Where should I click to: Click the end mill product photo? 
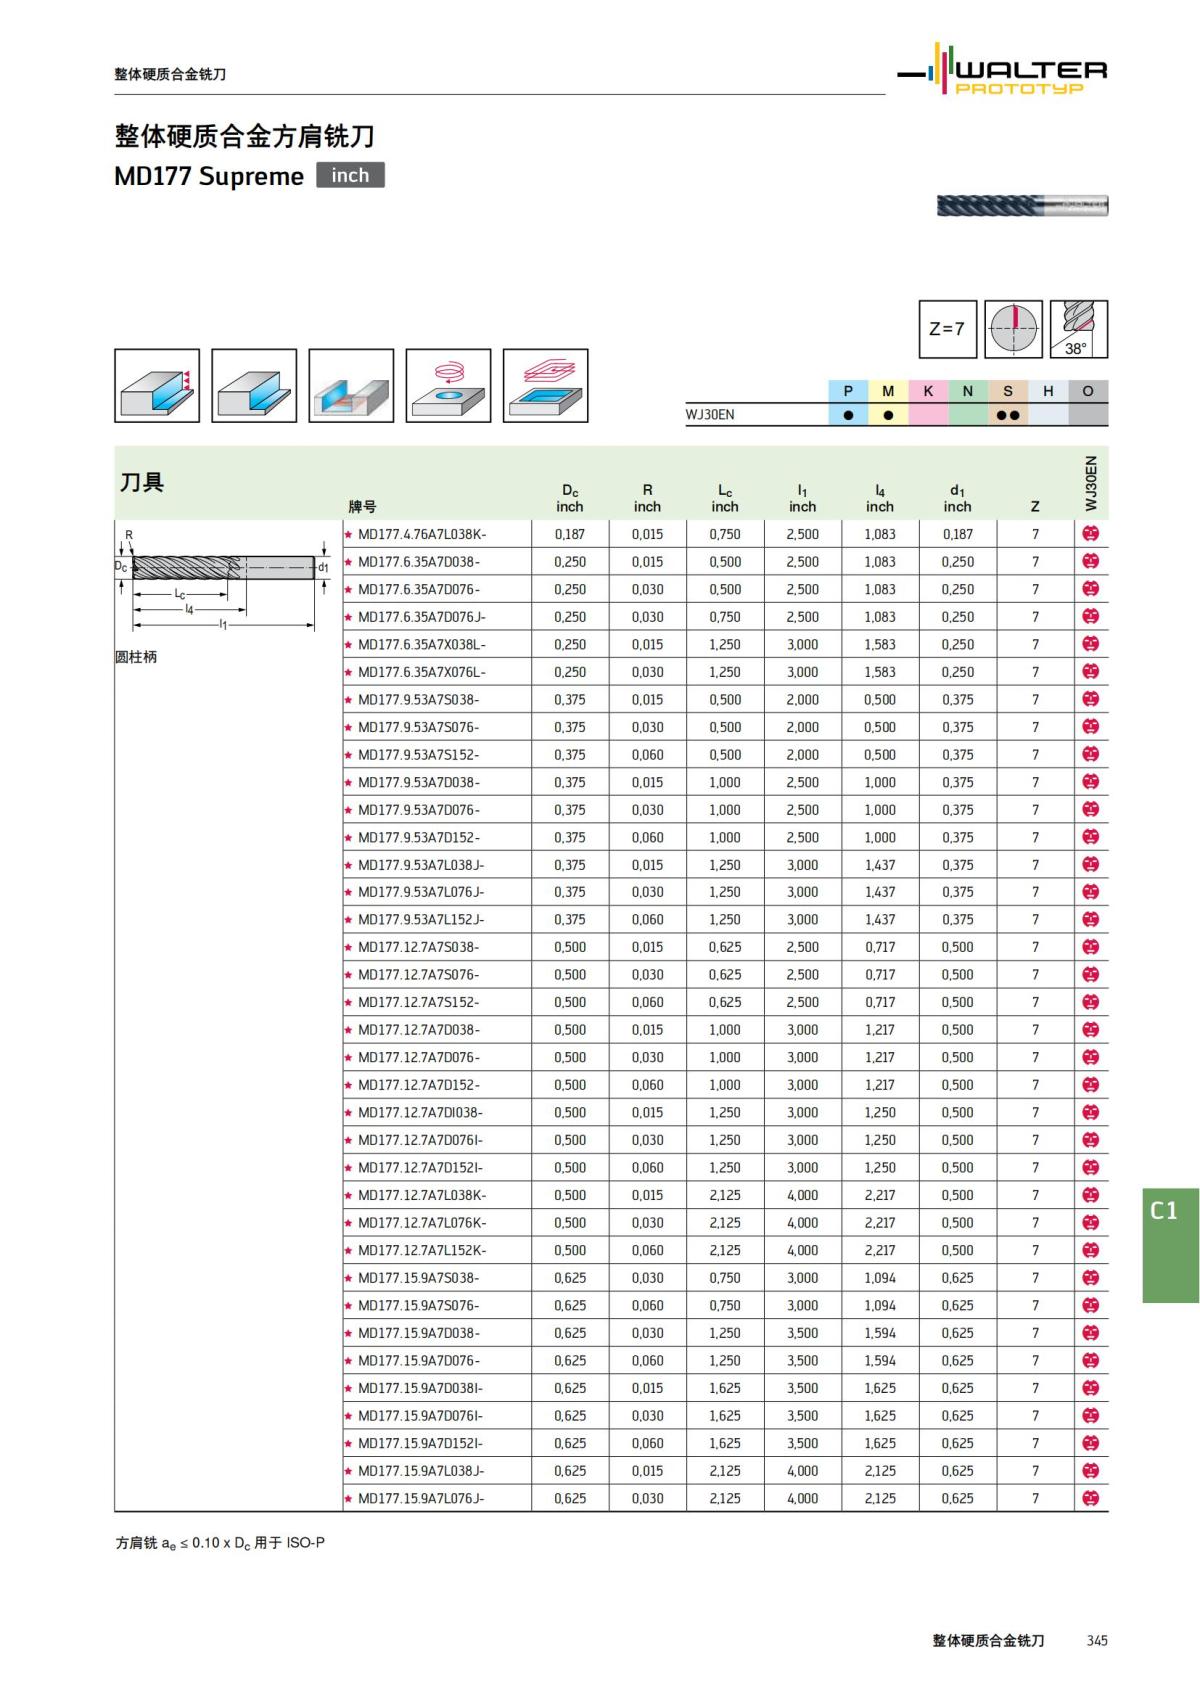click(x=1022, y=206)
